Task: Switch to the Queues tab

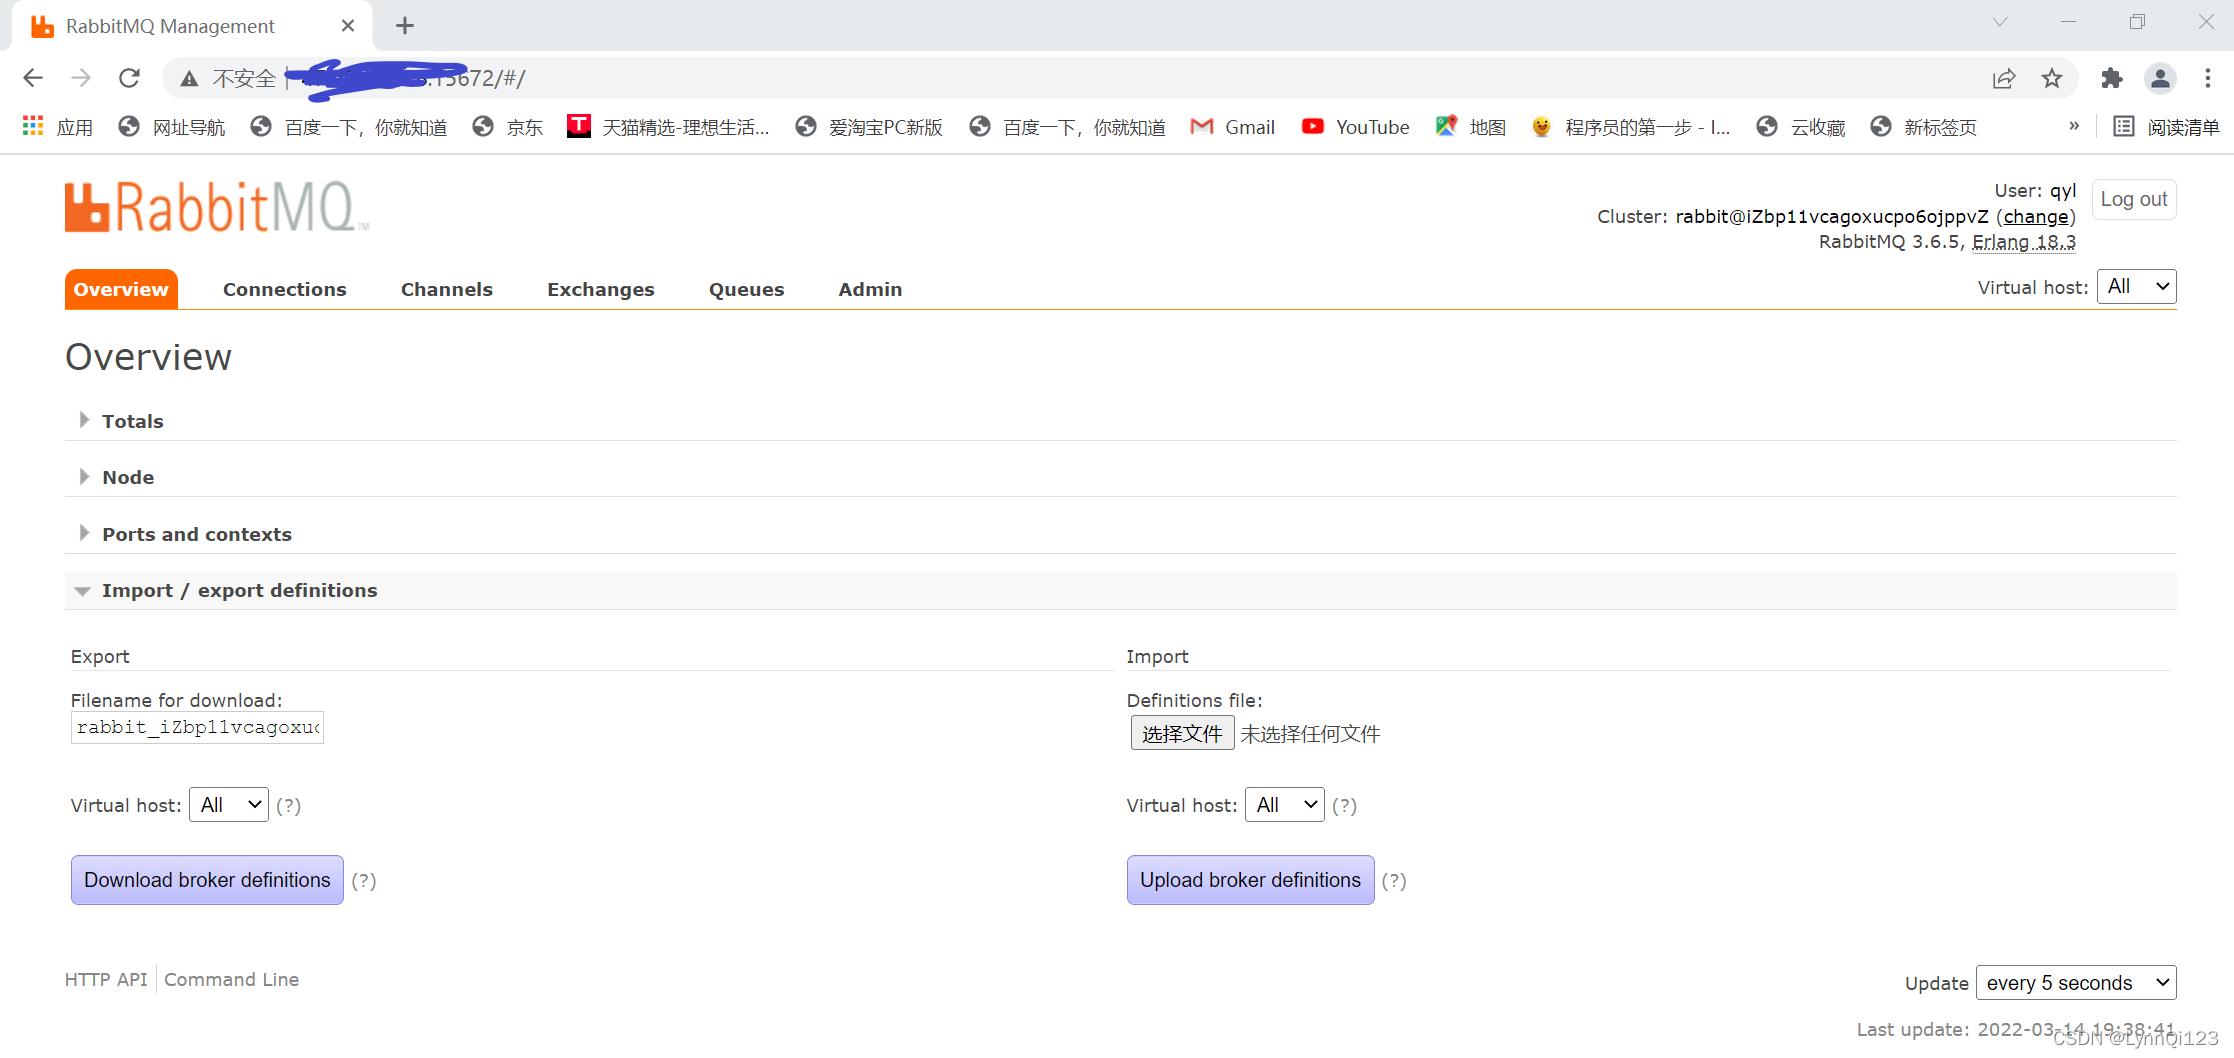Action: [x=746, y=289]
